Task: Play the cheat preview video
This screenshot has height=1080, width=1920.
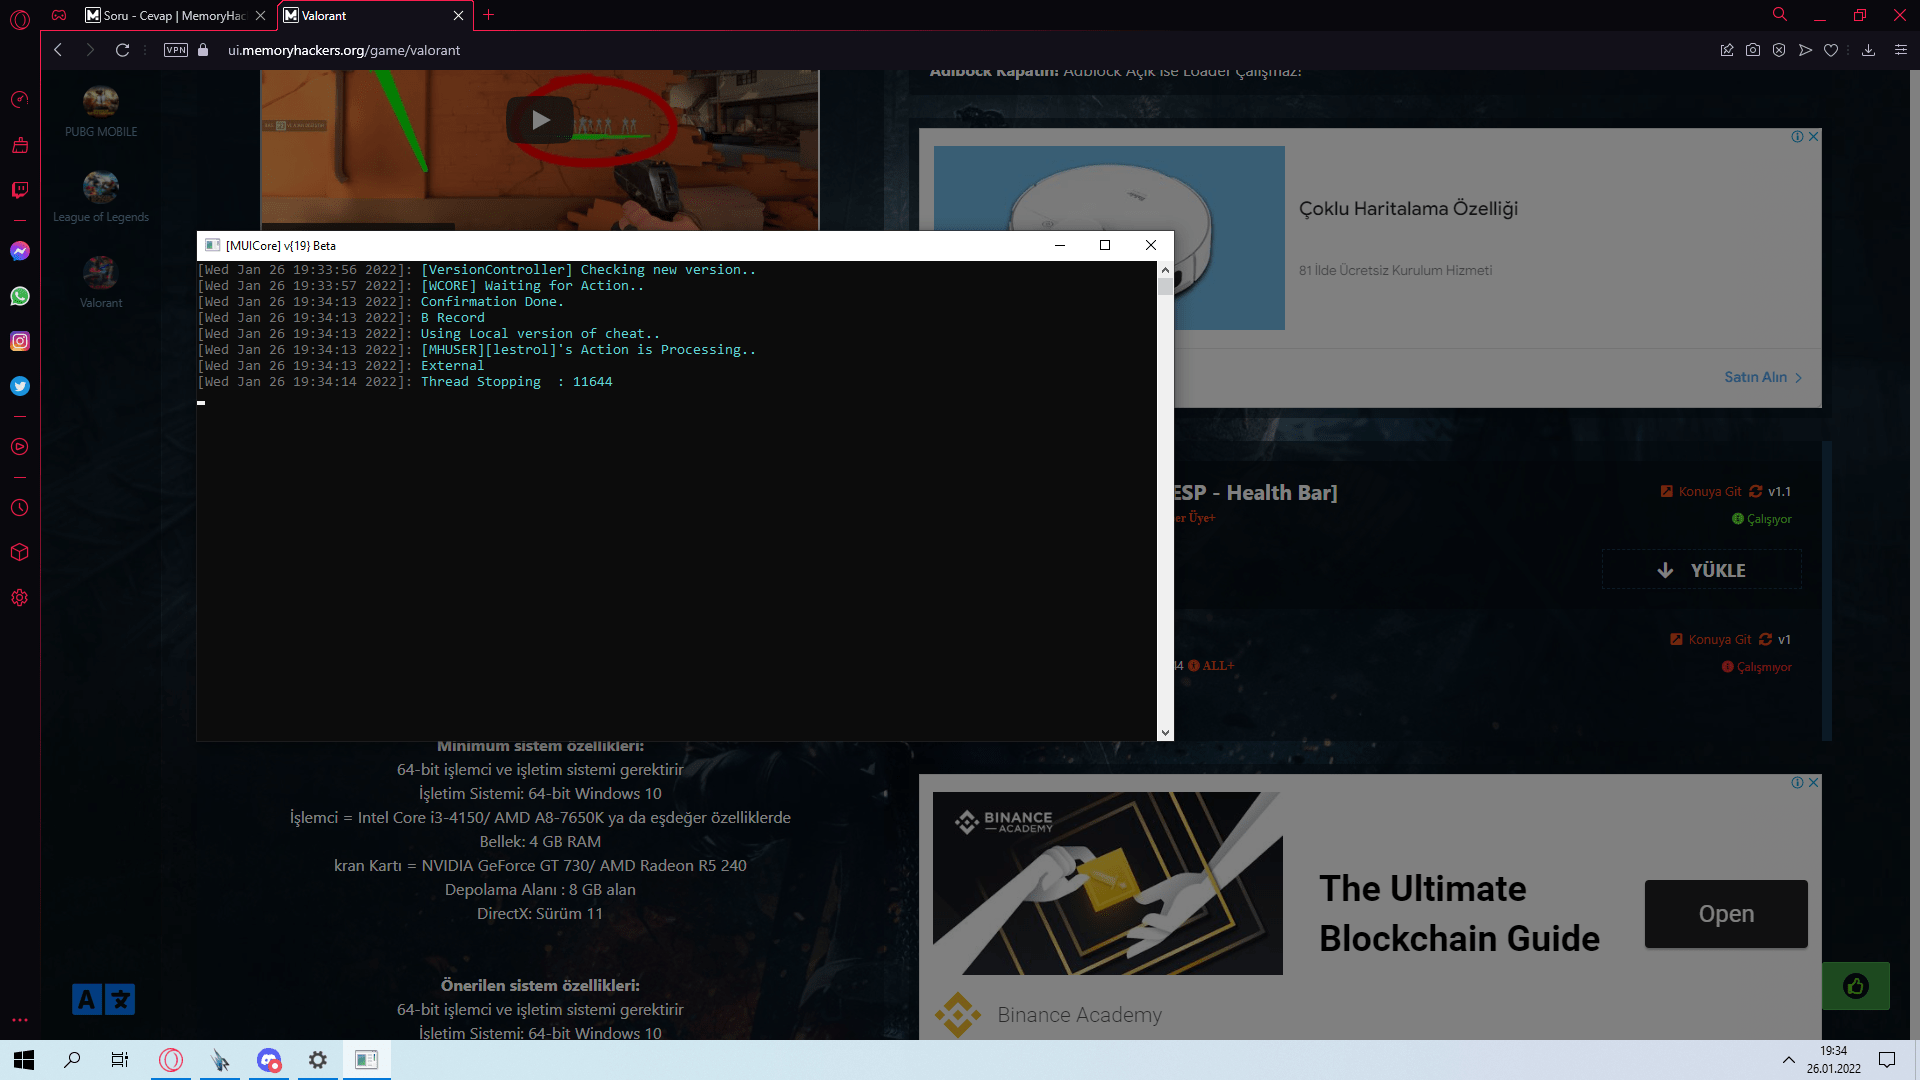Action: coord(540,121)
